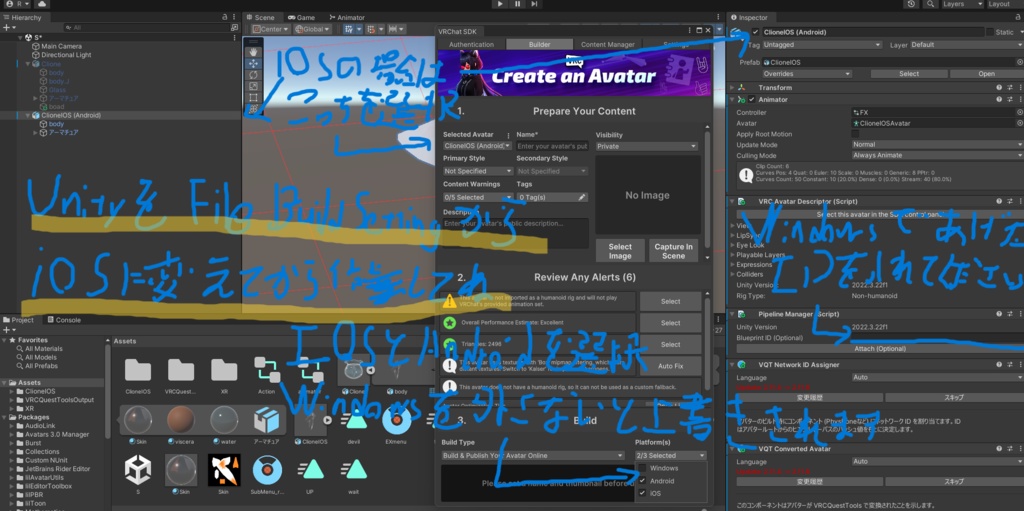
Task: Select the Rotate tool in Scene view
Action: pyautogui.click(x=253, y=75)
